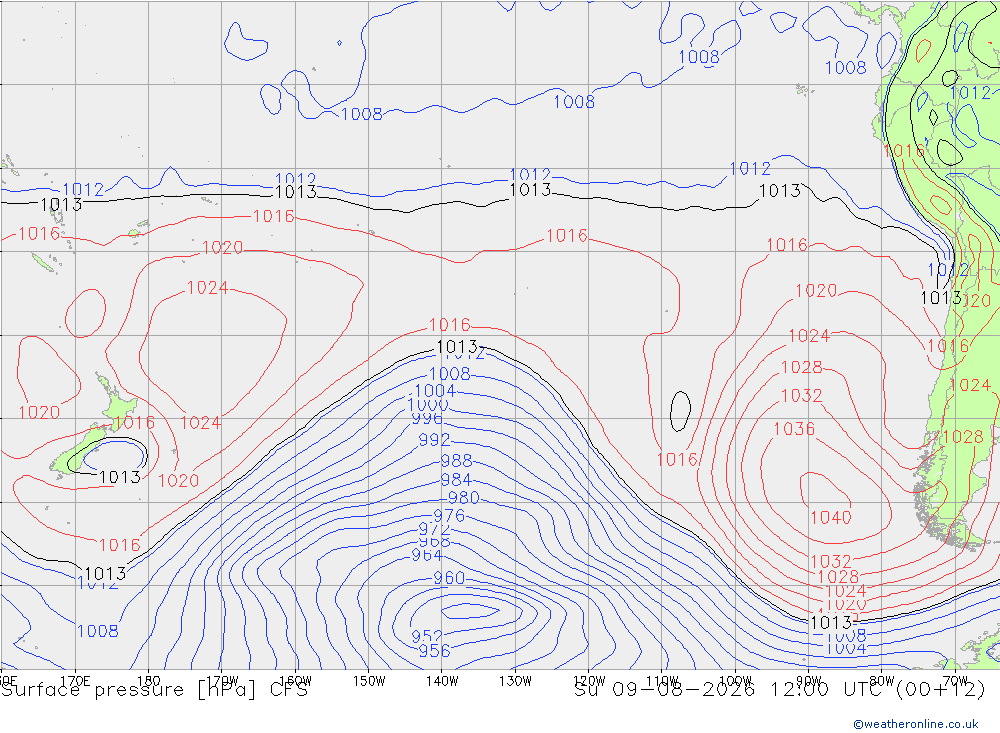Click the 992 isobar label
This screenshot has height=733, width=1000.
coord(434,440)
